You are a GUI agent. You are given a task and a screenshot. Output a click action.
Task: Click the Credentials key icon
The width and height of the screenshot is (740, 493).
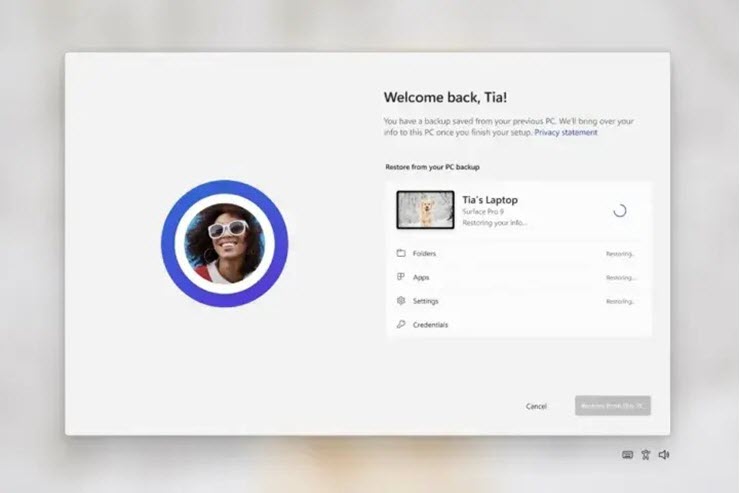click(401, 324)
